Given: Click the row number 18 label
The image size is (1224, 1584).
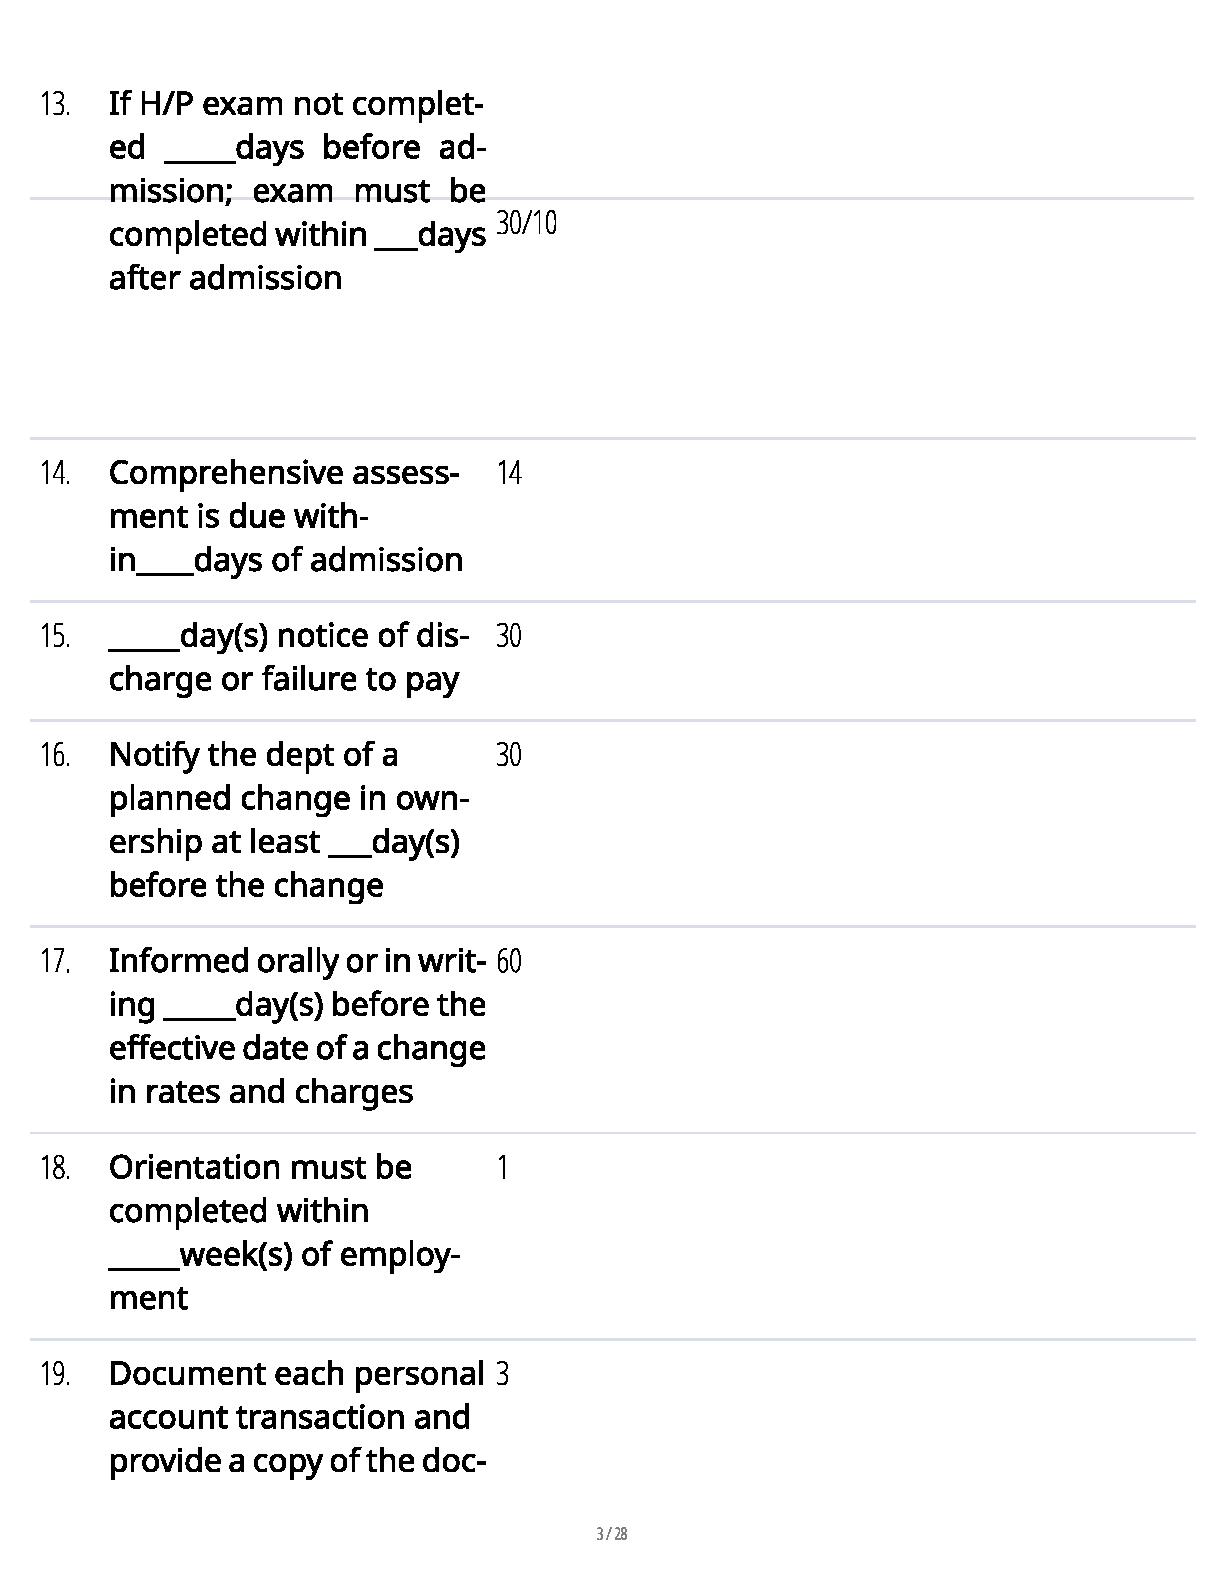Looking at the screenshot, I should click(x=55, y=1168).
